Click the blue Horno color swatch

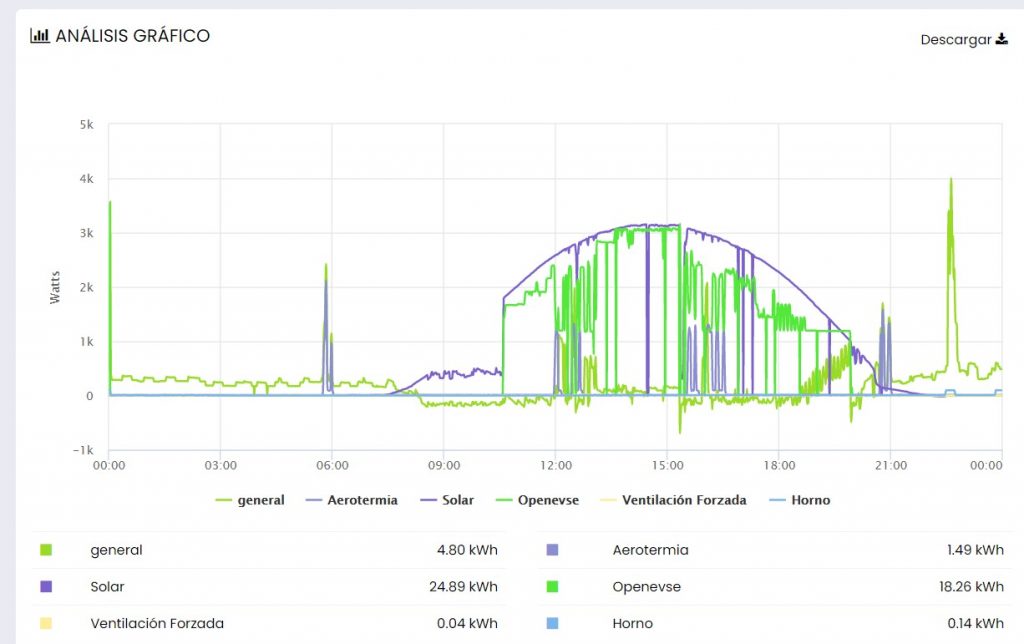tap(553, 624)
